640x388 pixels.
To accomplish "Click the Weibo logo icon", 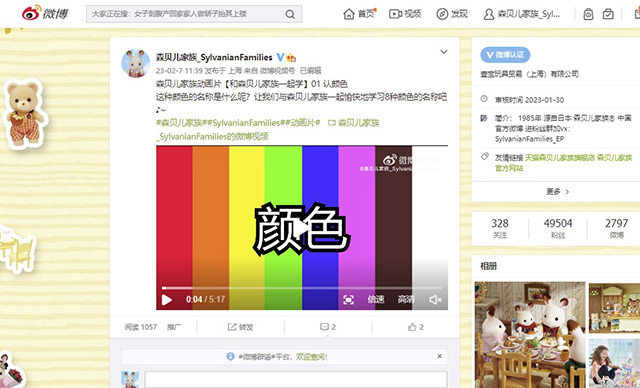I will click(x=32, y=13).
